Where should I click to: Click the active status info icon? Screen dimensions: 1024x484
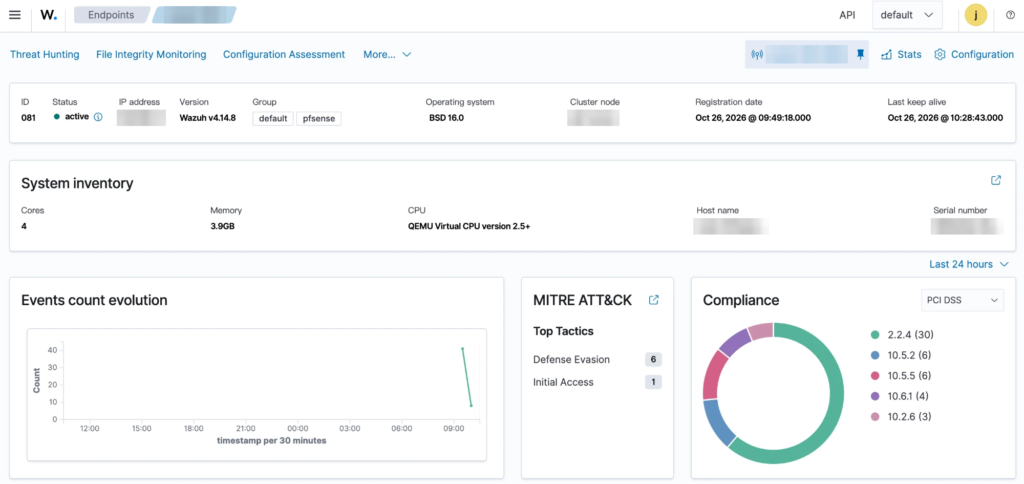pos(98,118)
